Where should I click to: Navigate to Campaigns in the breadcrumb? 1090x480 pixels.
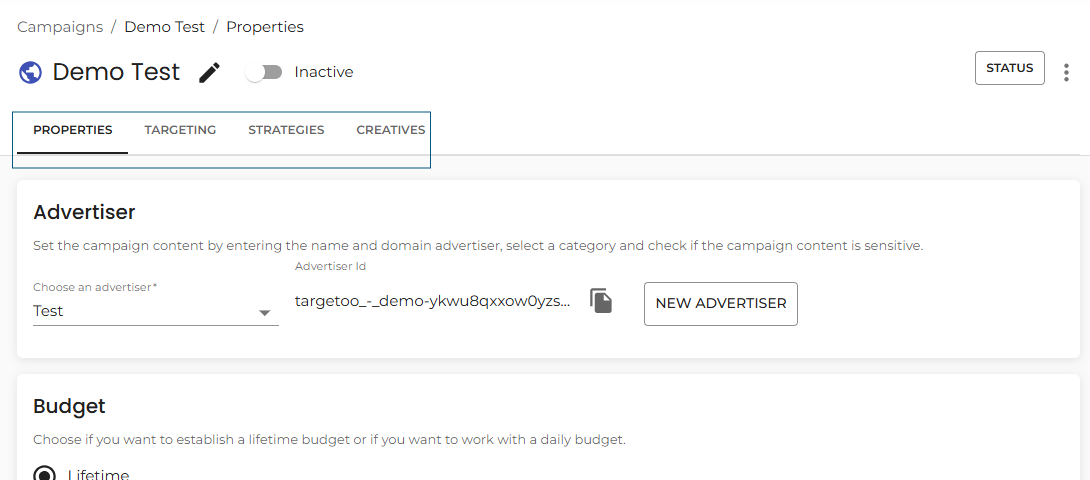pos(60,27)
